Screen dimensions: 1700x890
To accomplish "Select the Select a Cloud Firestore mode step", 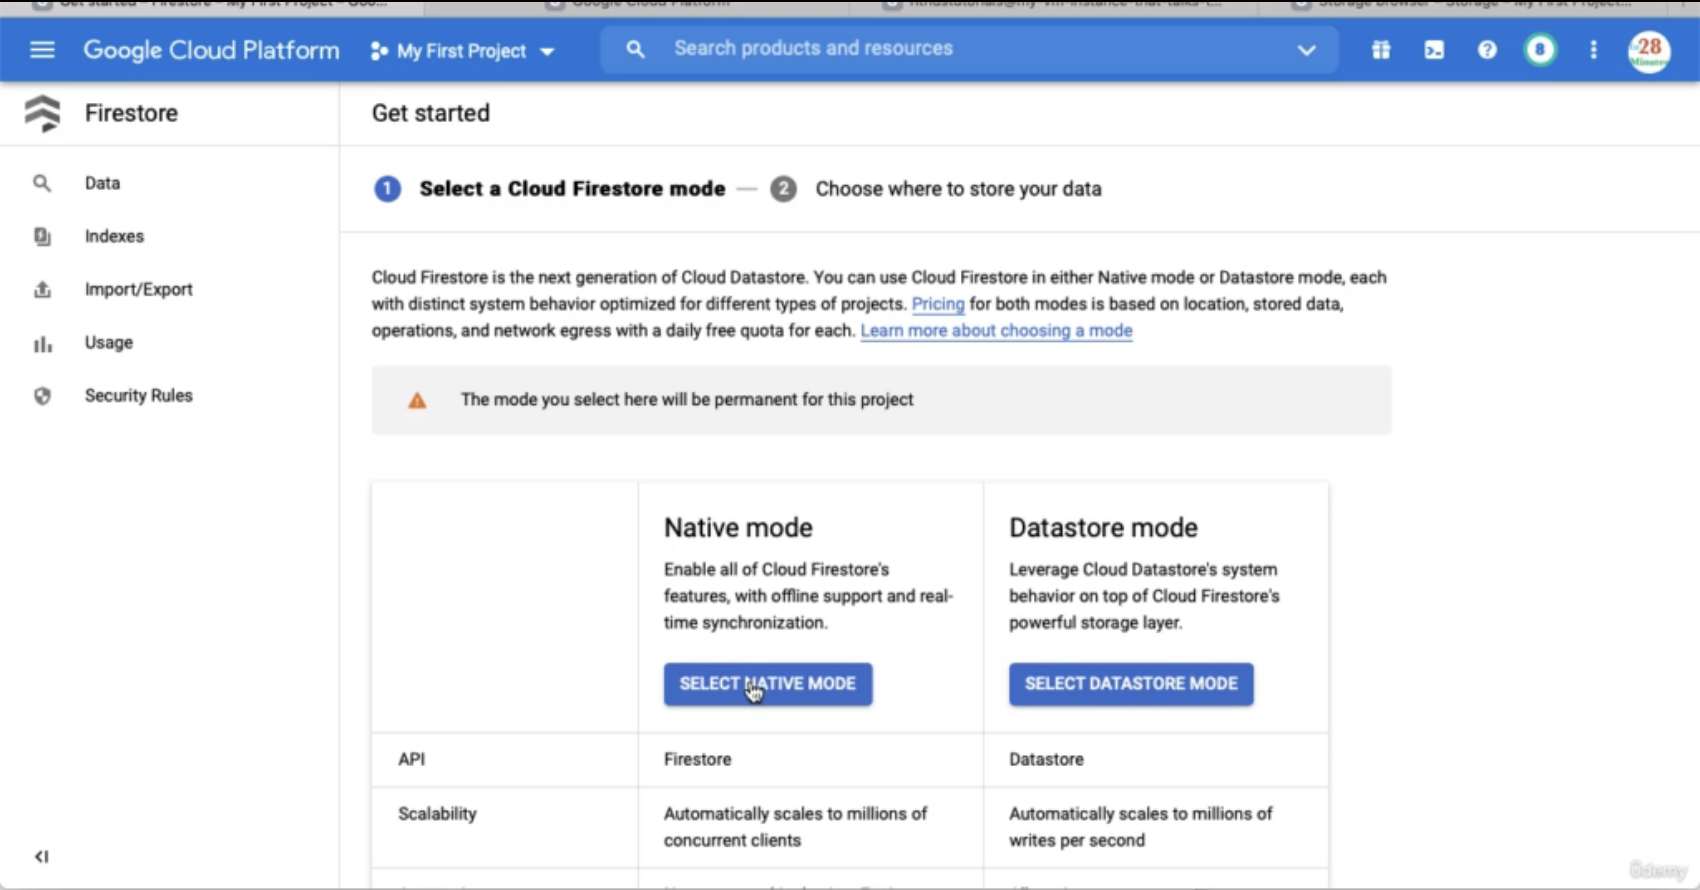I will click(572, 189).
